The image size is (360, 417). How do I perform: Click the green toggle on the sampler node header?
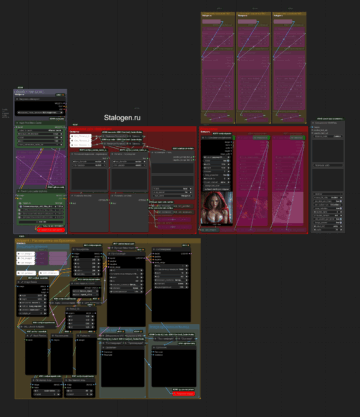(234, 137)
